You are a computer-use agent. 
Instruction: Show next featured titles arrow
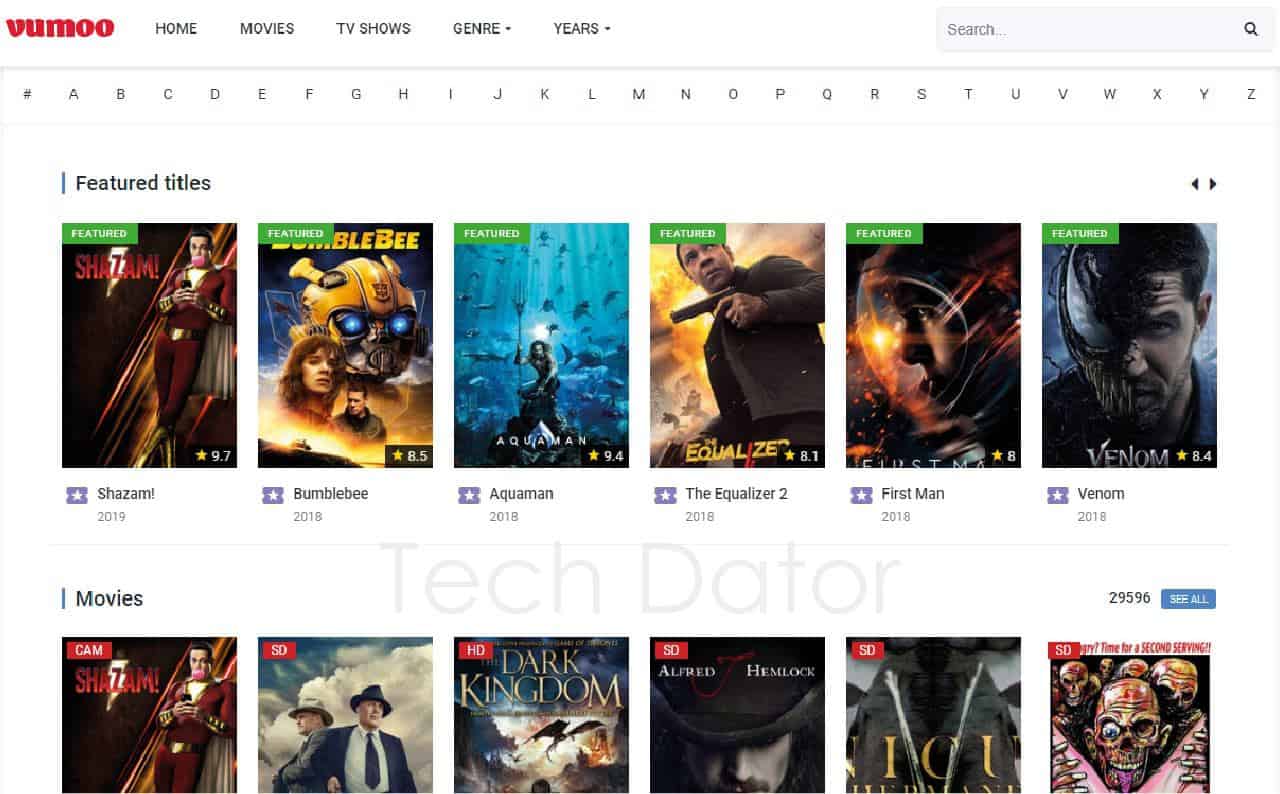(x=1213, y=184)
